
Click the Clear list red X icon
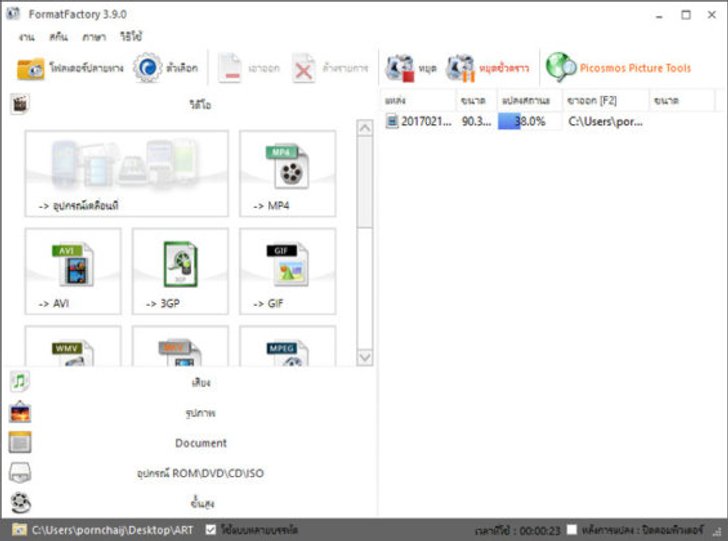pos(303,69)
